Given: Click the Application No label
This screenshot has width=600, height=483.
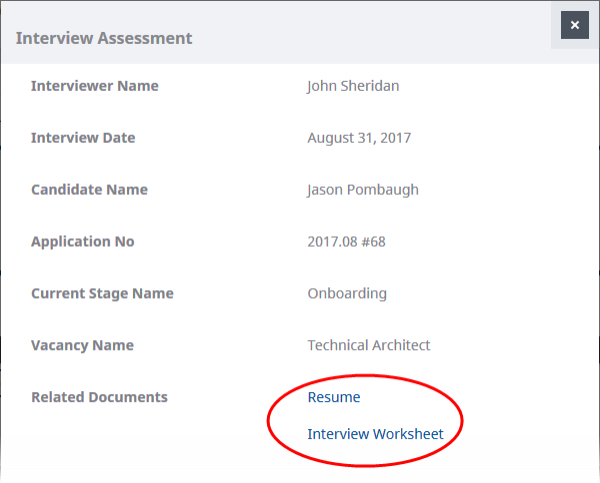Looking at the screenshot, I should (83, 242).
